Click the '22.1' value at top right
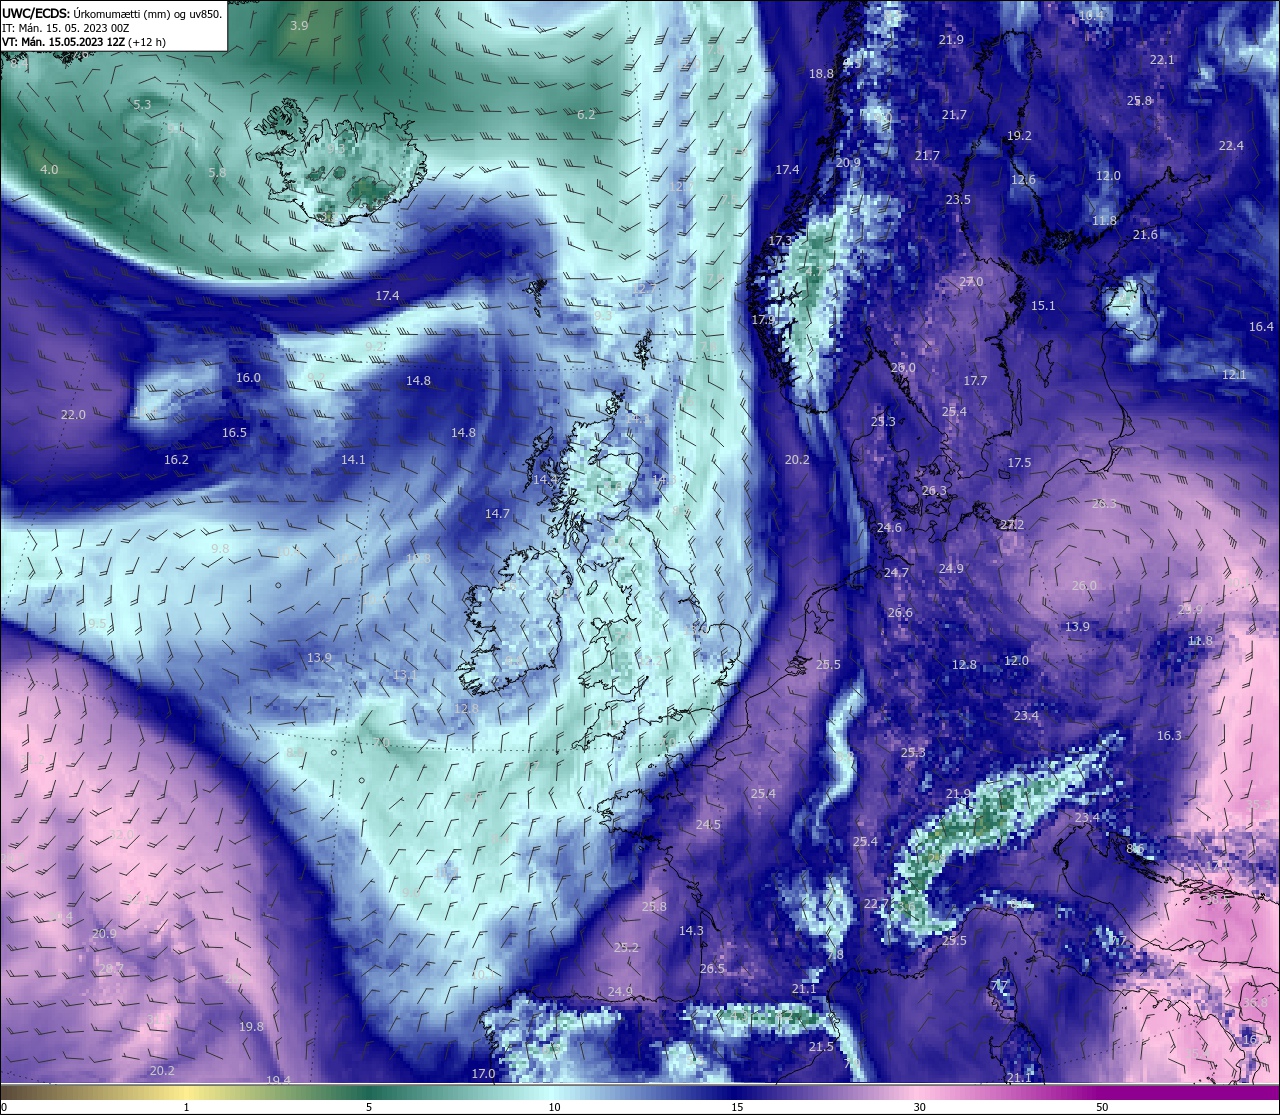 pos(1162,60)
